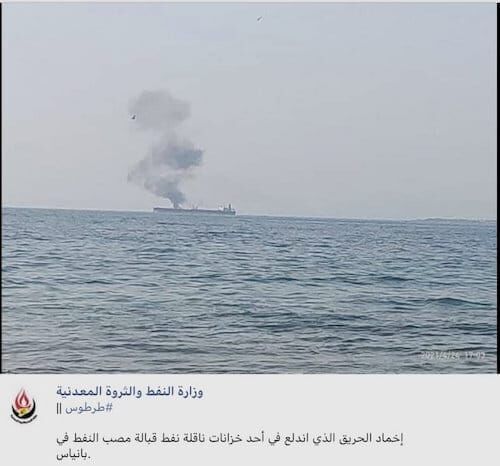This screenshot has height=466, width=500.
Task: Click the red flame inside the logo
Action: click(x=23, y=399)
